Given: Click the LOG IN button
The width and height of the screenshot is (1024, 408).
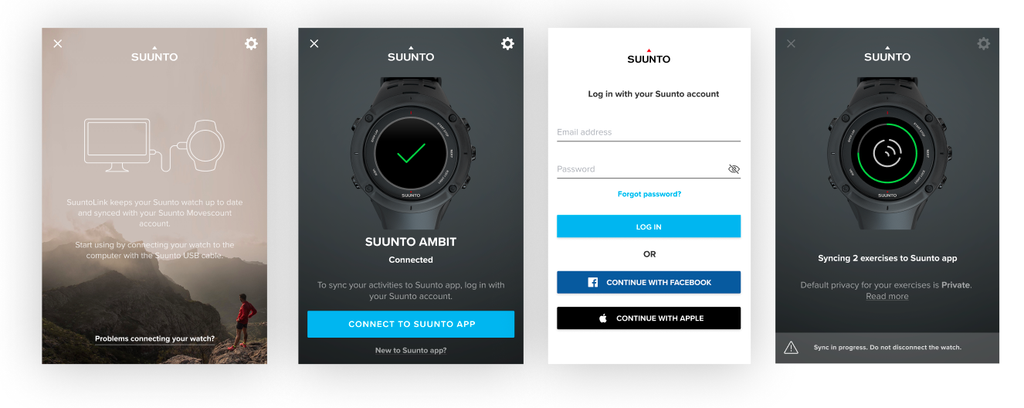Looking at the screenshot, I should [648, 227].
